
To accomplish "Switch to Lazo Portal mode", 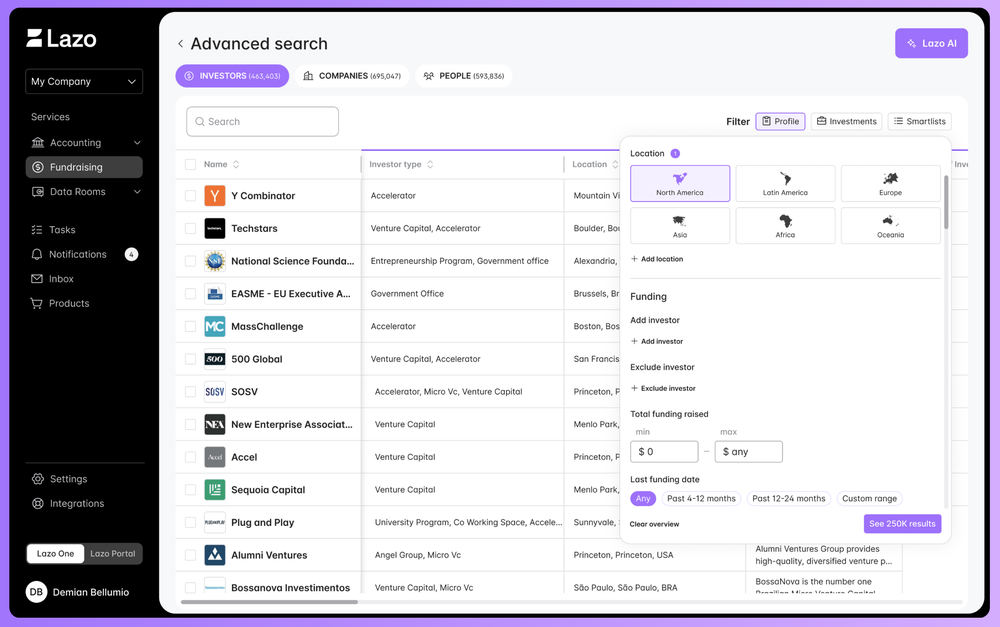I will (113, 554).
